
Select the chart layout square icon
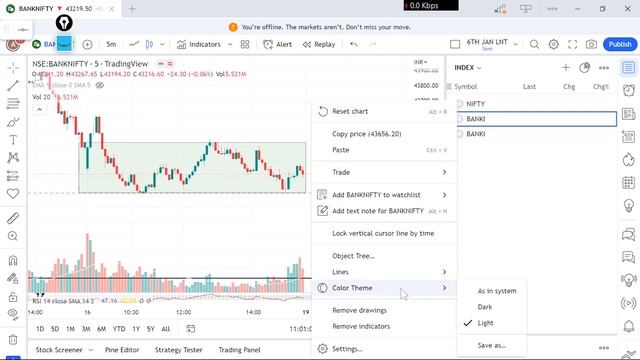(455, 44)
